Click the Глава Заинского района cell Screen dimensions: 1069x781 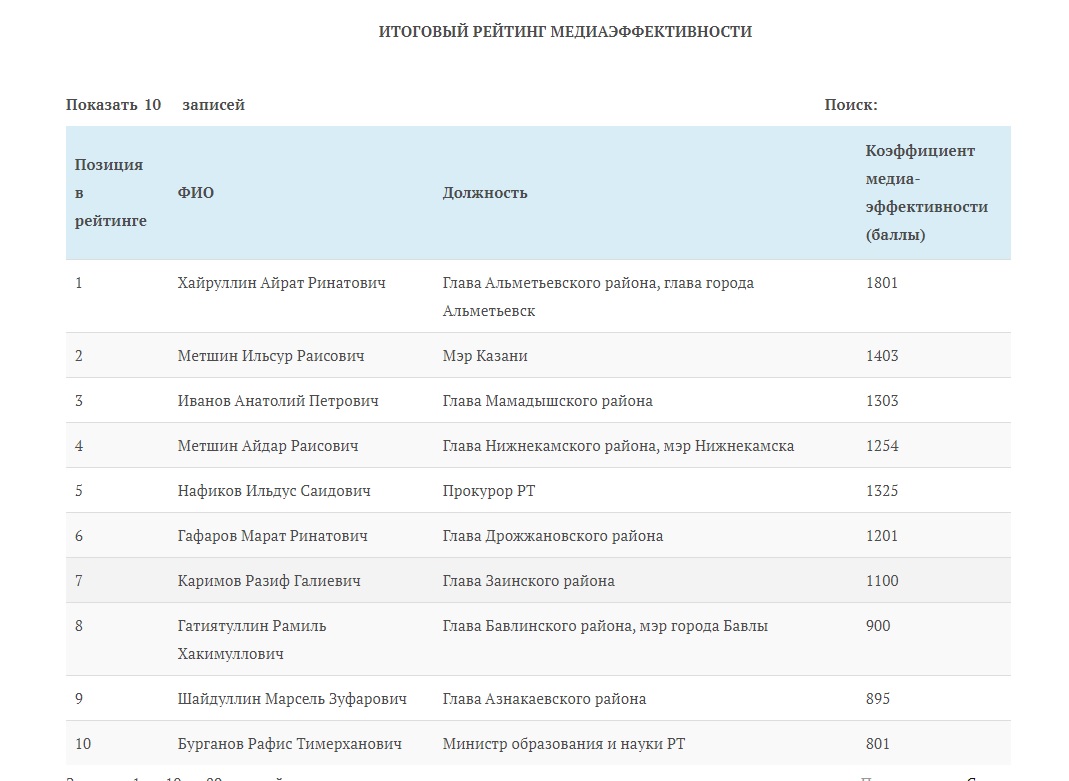click(528, 581)
